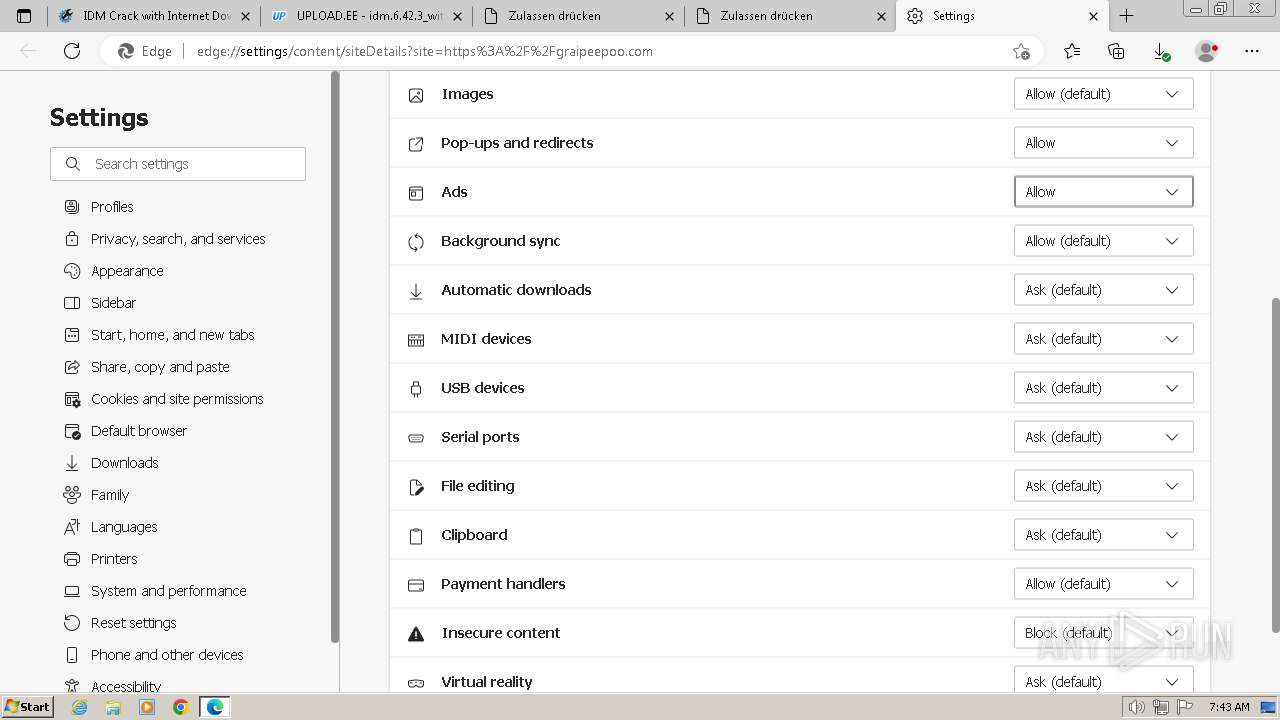Switch to the UPLOAD.EE idm tab
This screenshot has width=1280, height=720.
pos(367,16)
